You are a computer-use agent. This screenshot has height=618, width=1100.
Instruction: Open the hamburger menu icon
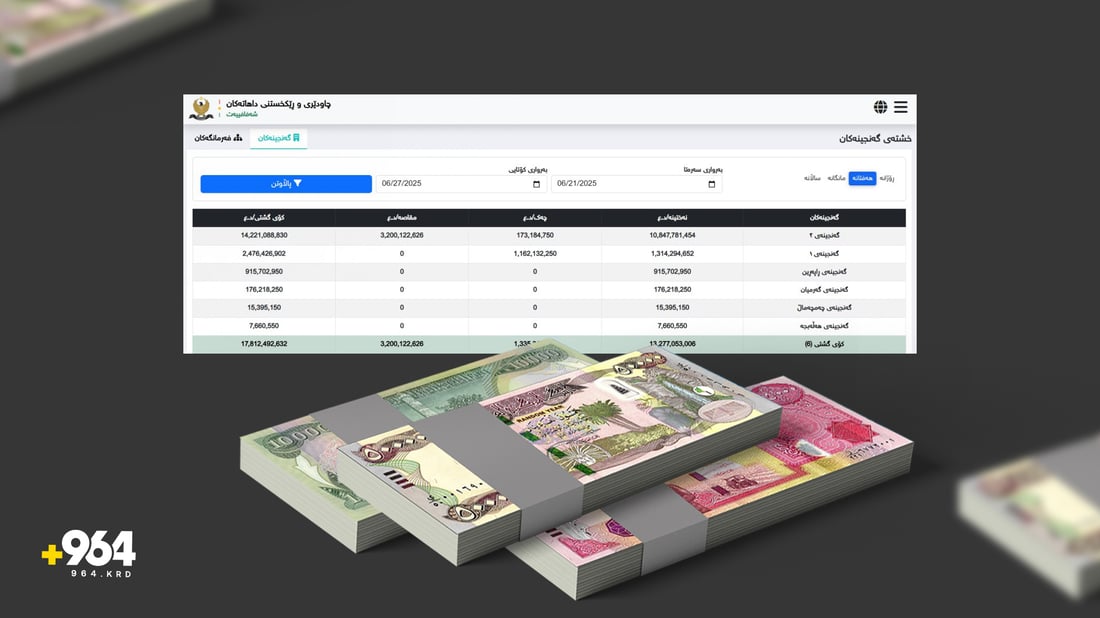900,107
